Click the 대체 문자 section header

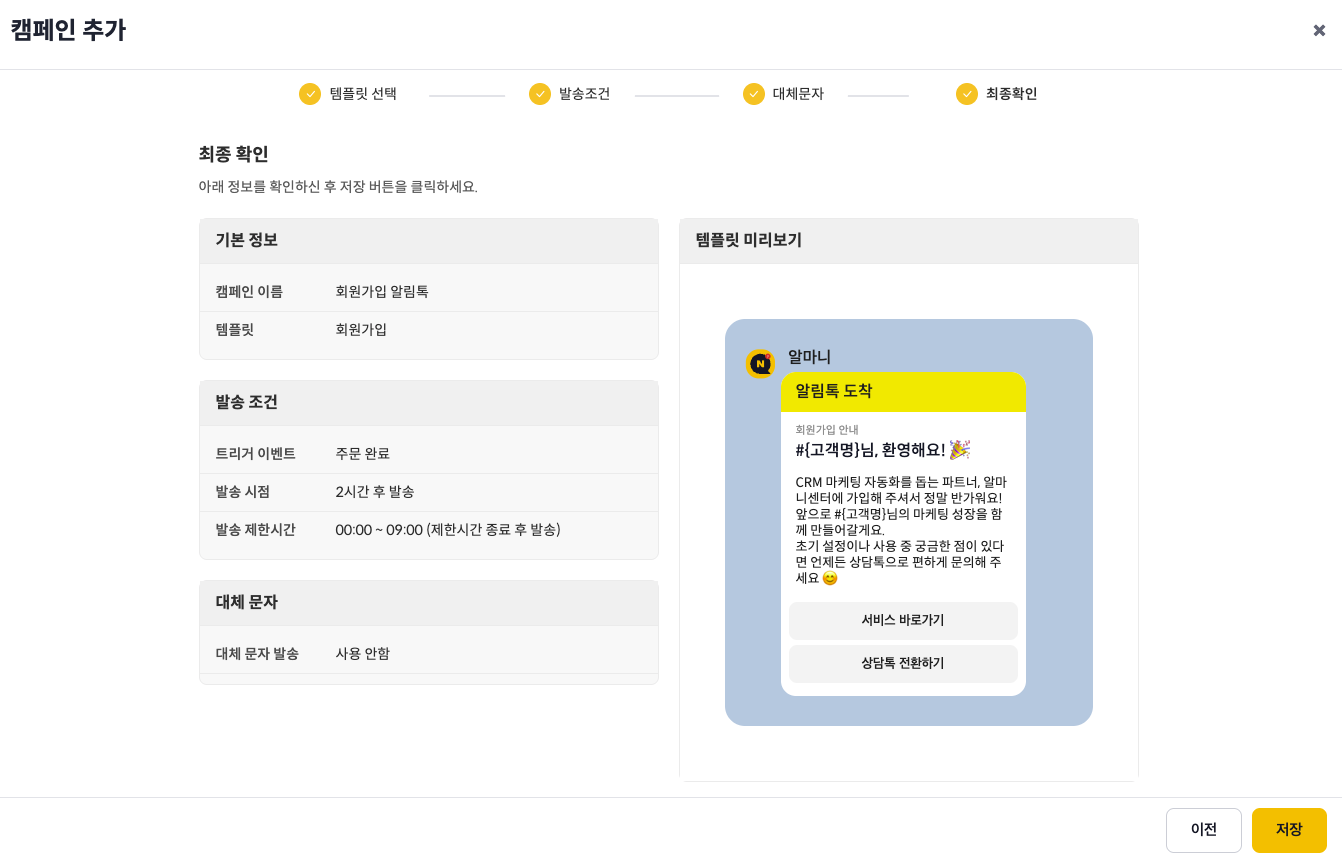click(x=429, y=603)
